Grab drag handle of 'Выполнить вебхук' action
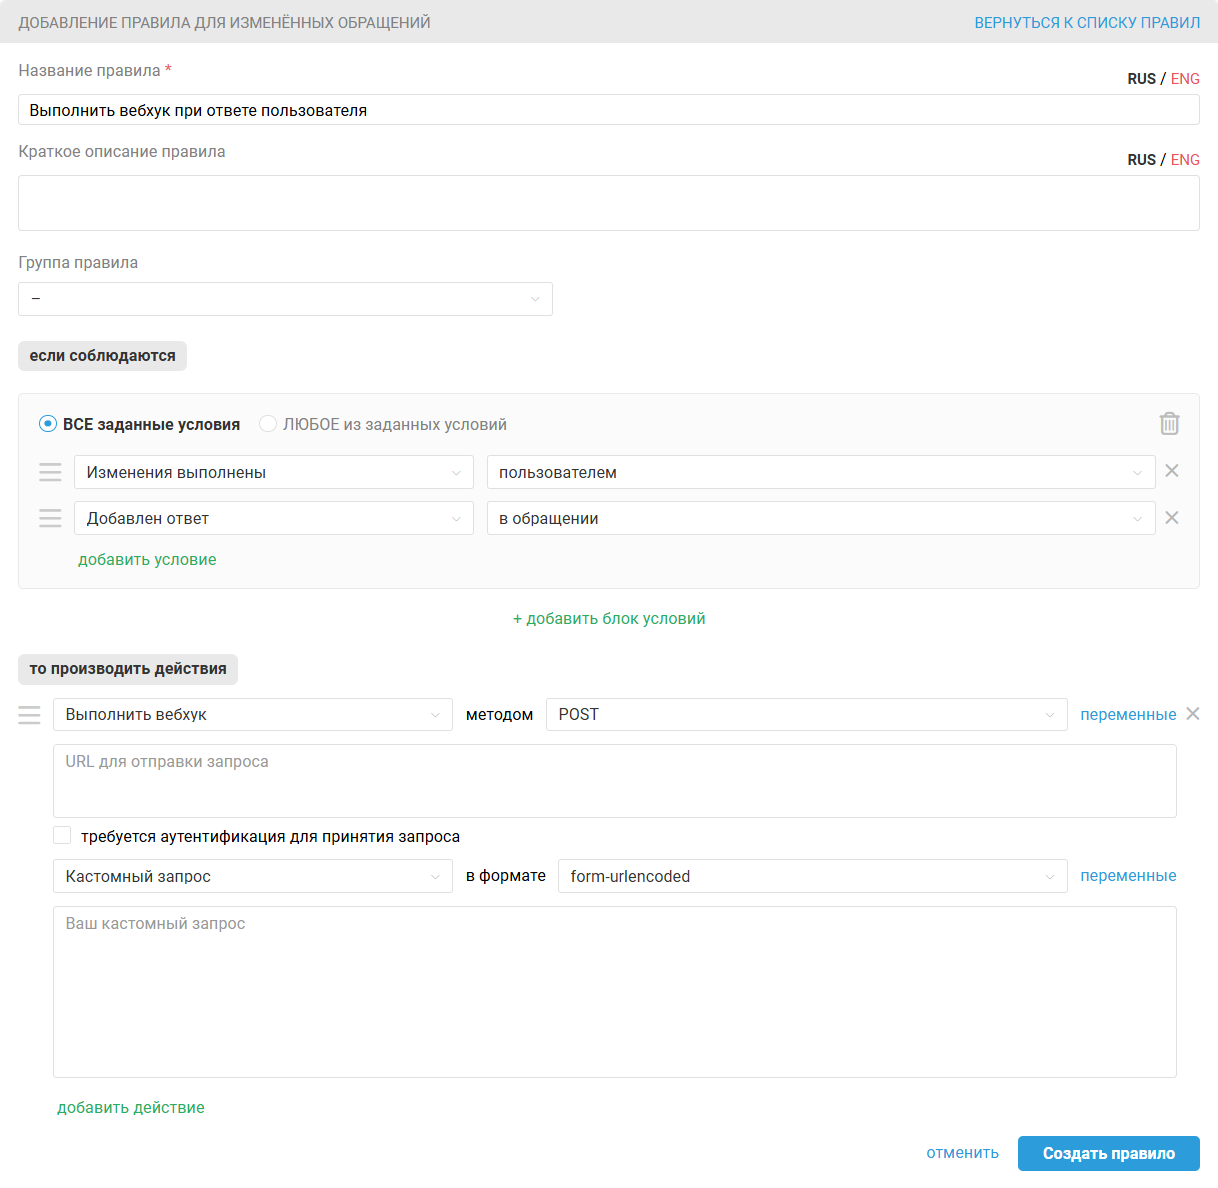This screenshot has width=1218, height=1188. tap(29, 714)
